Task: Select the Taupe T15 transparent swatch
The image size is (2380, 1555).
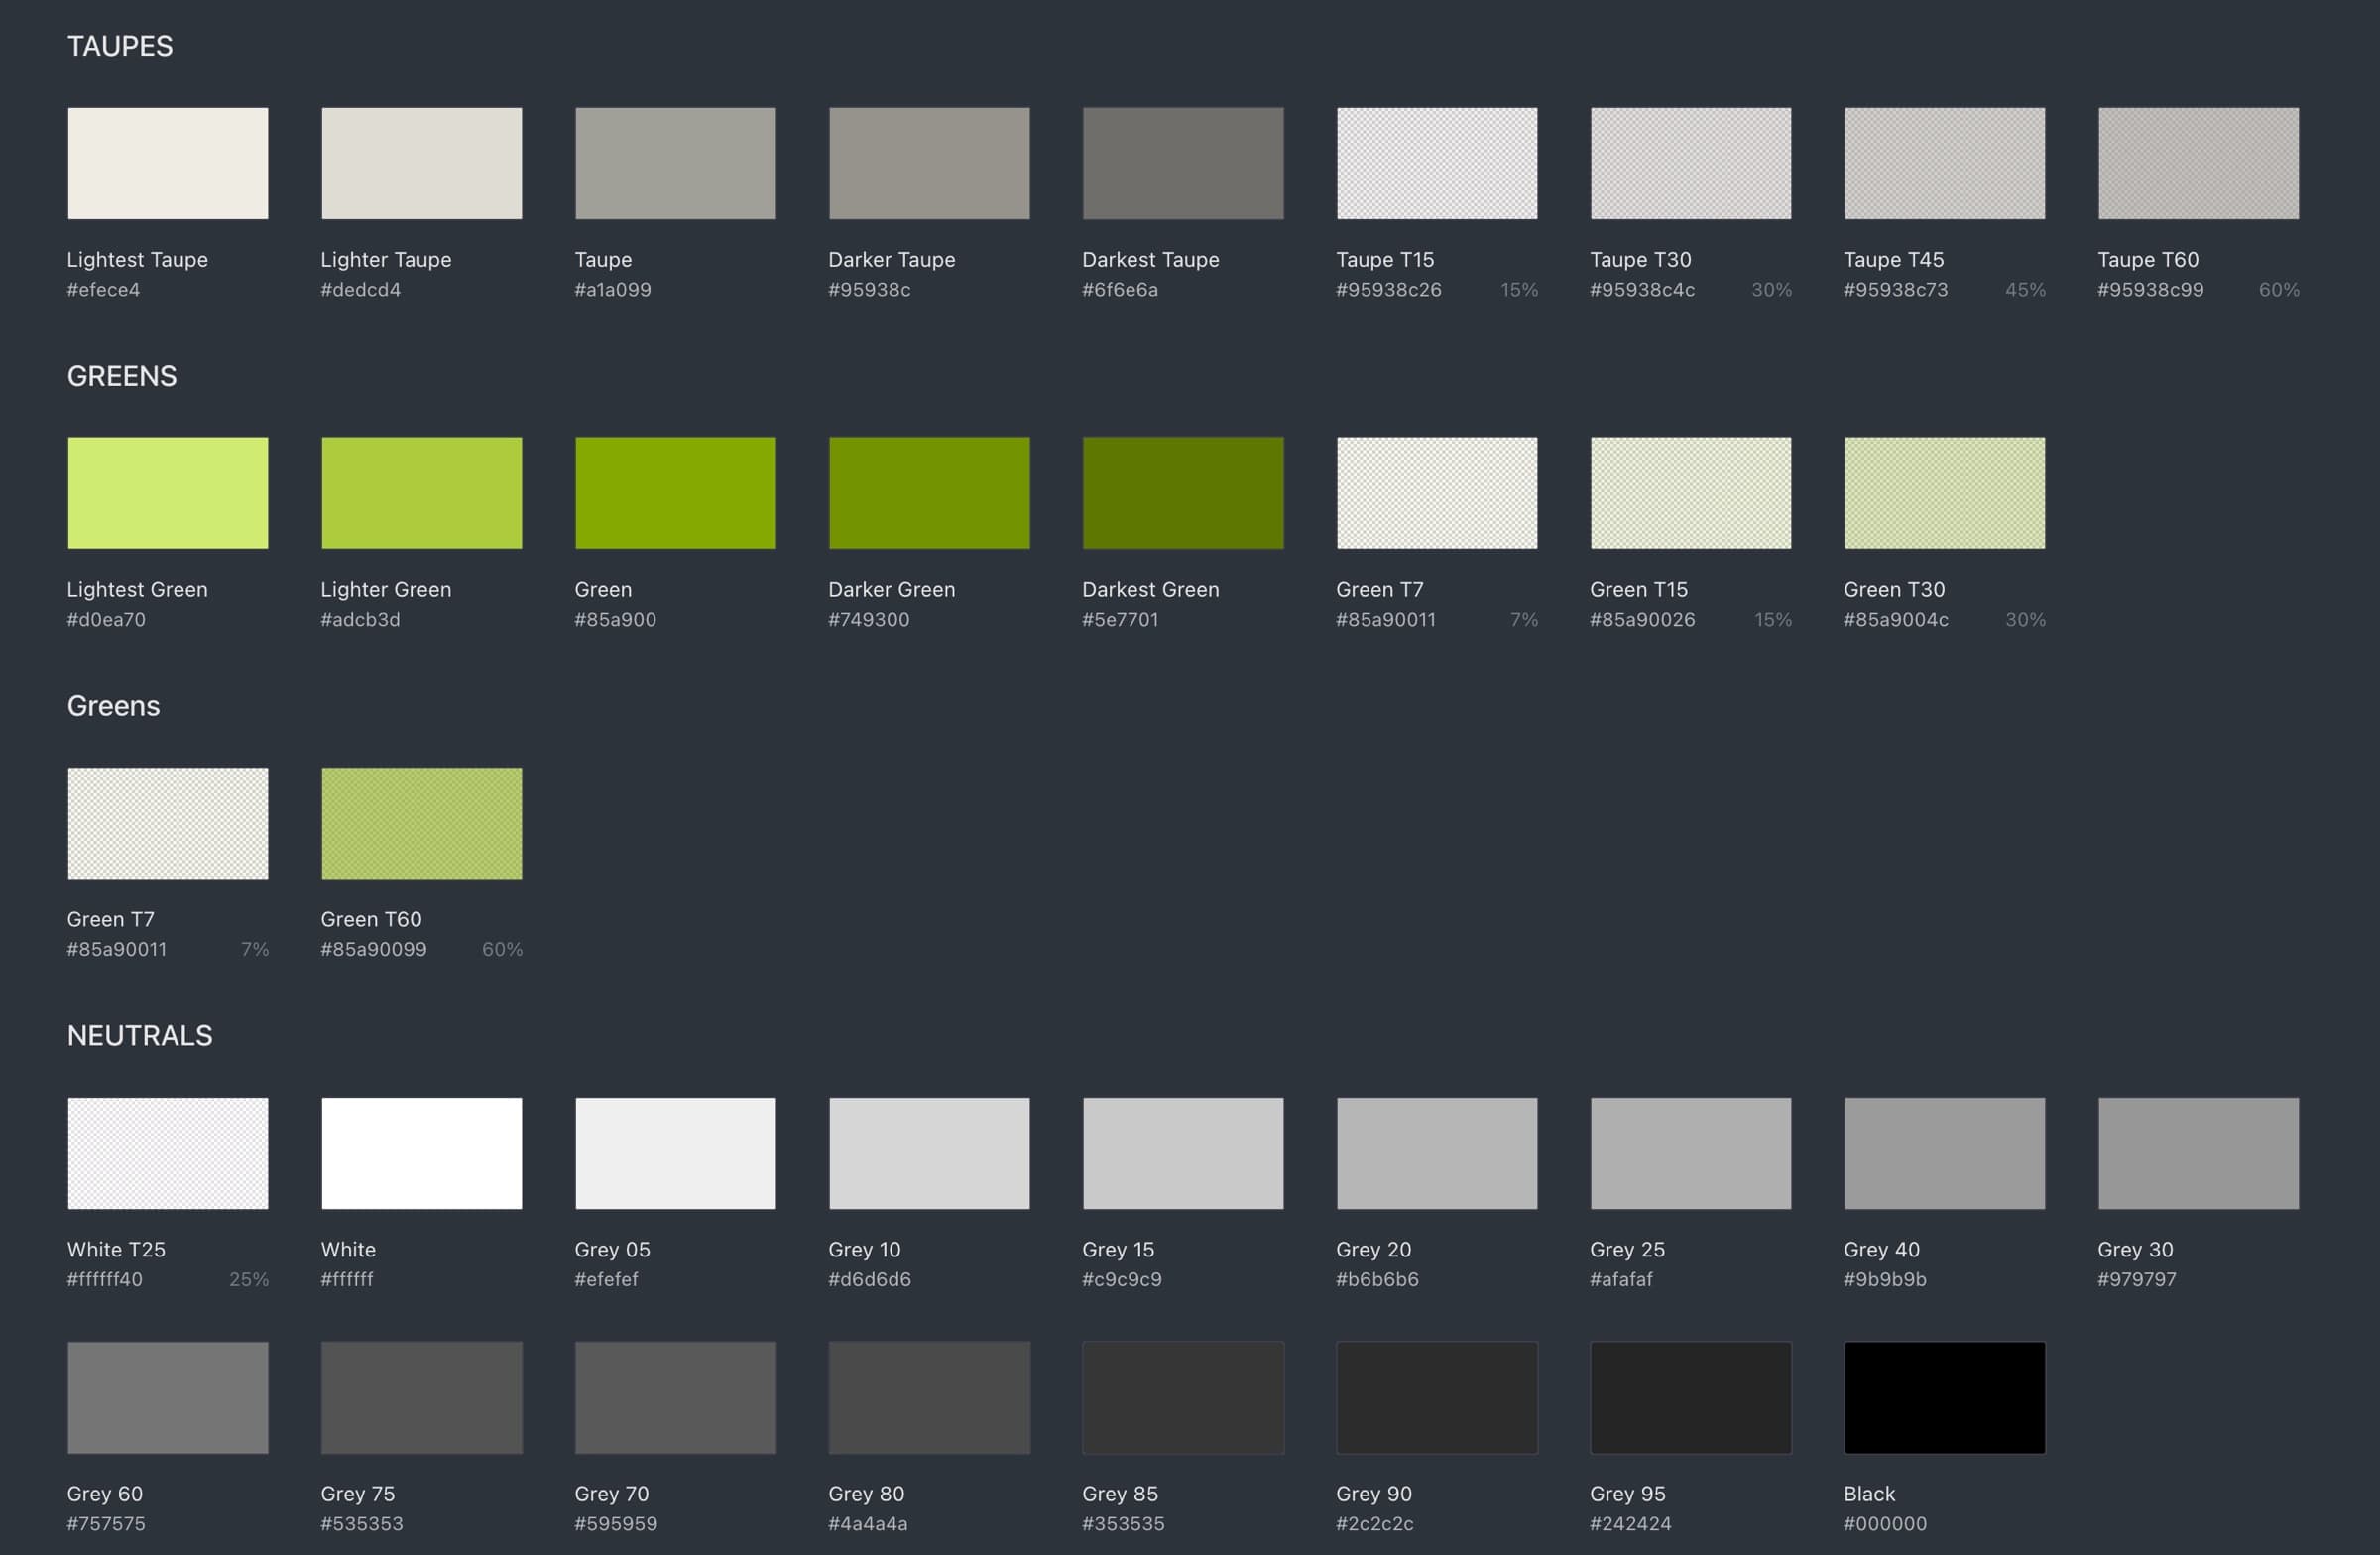Action: (x=1437, y=163)
